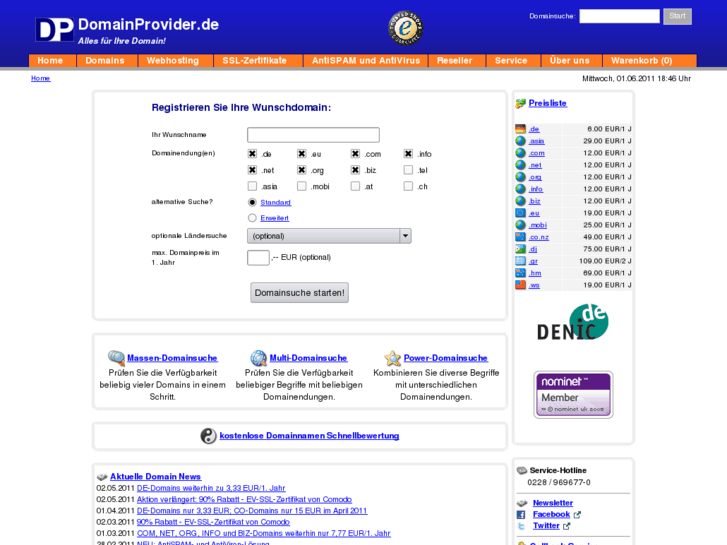Open the AntiSPAM und AntiVirus tab

366,61
